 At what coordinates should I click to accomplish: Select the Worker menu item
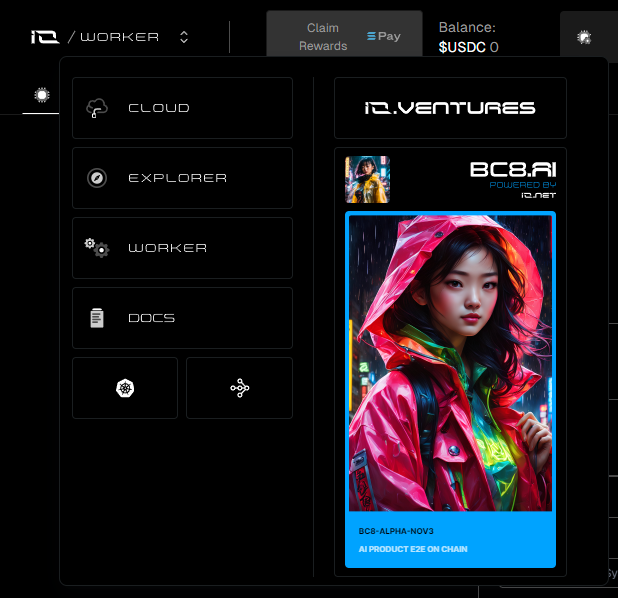tap(182, 248)
